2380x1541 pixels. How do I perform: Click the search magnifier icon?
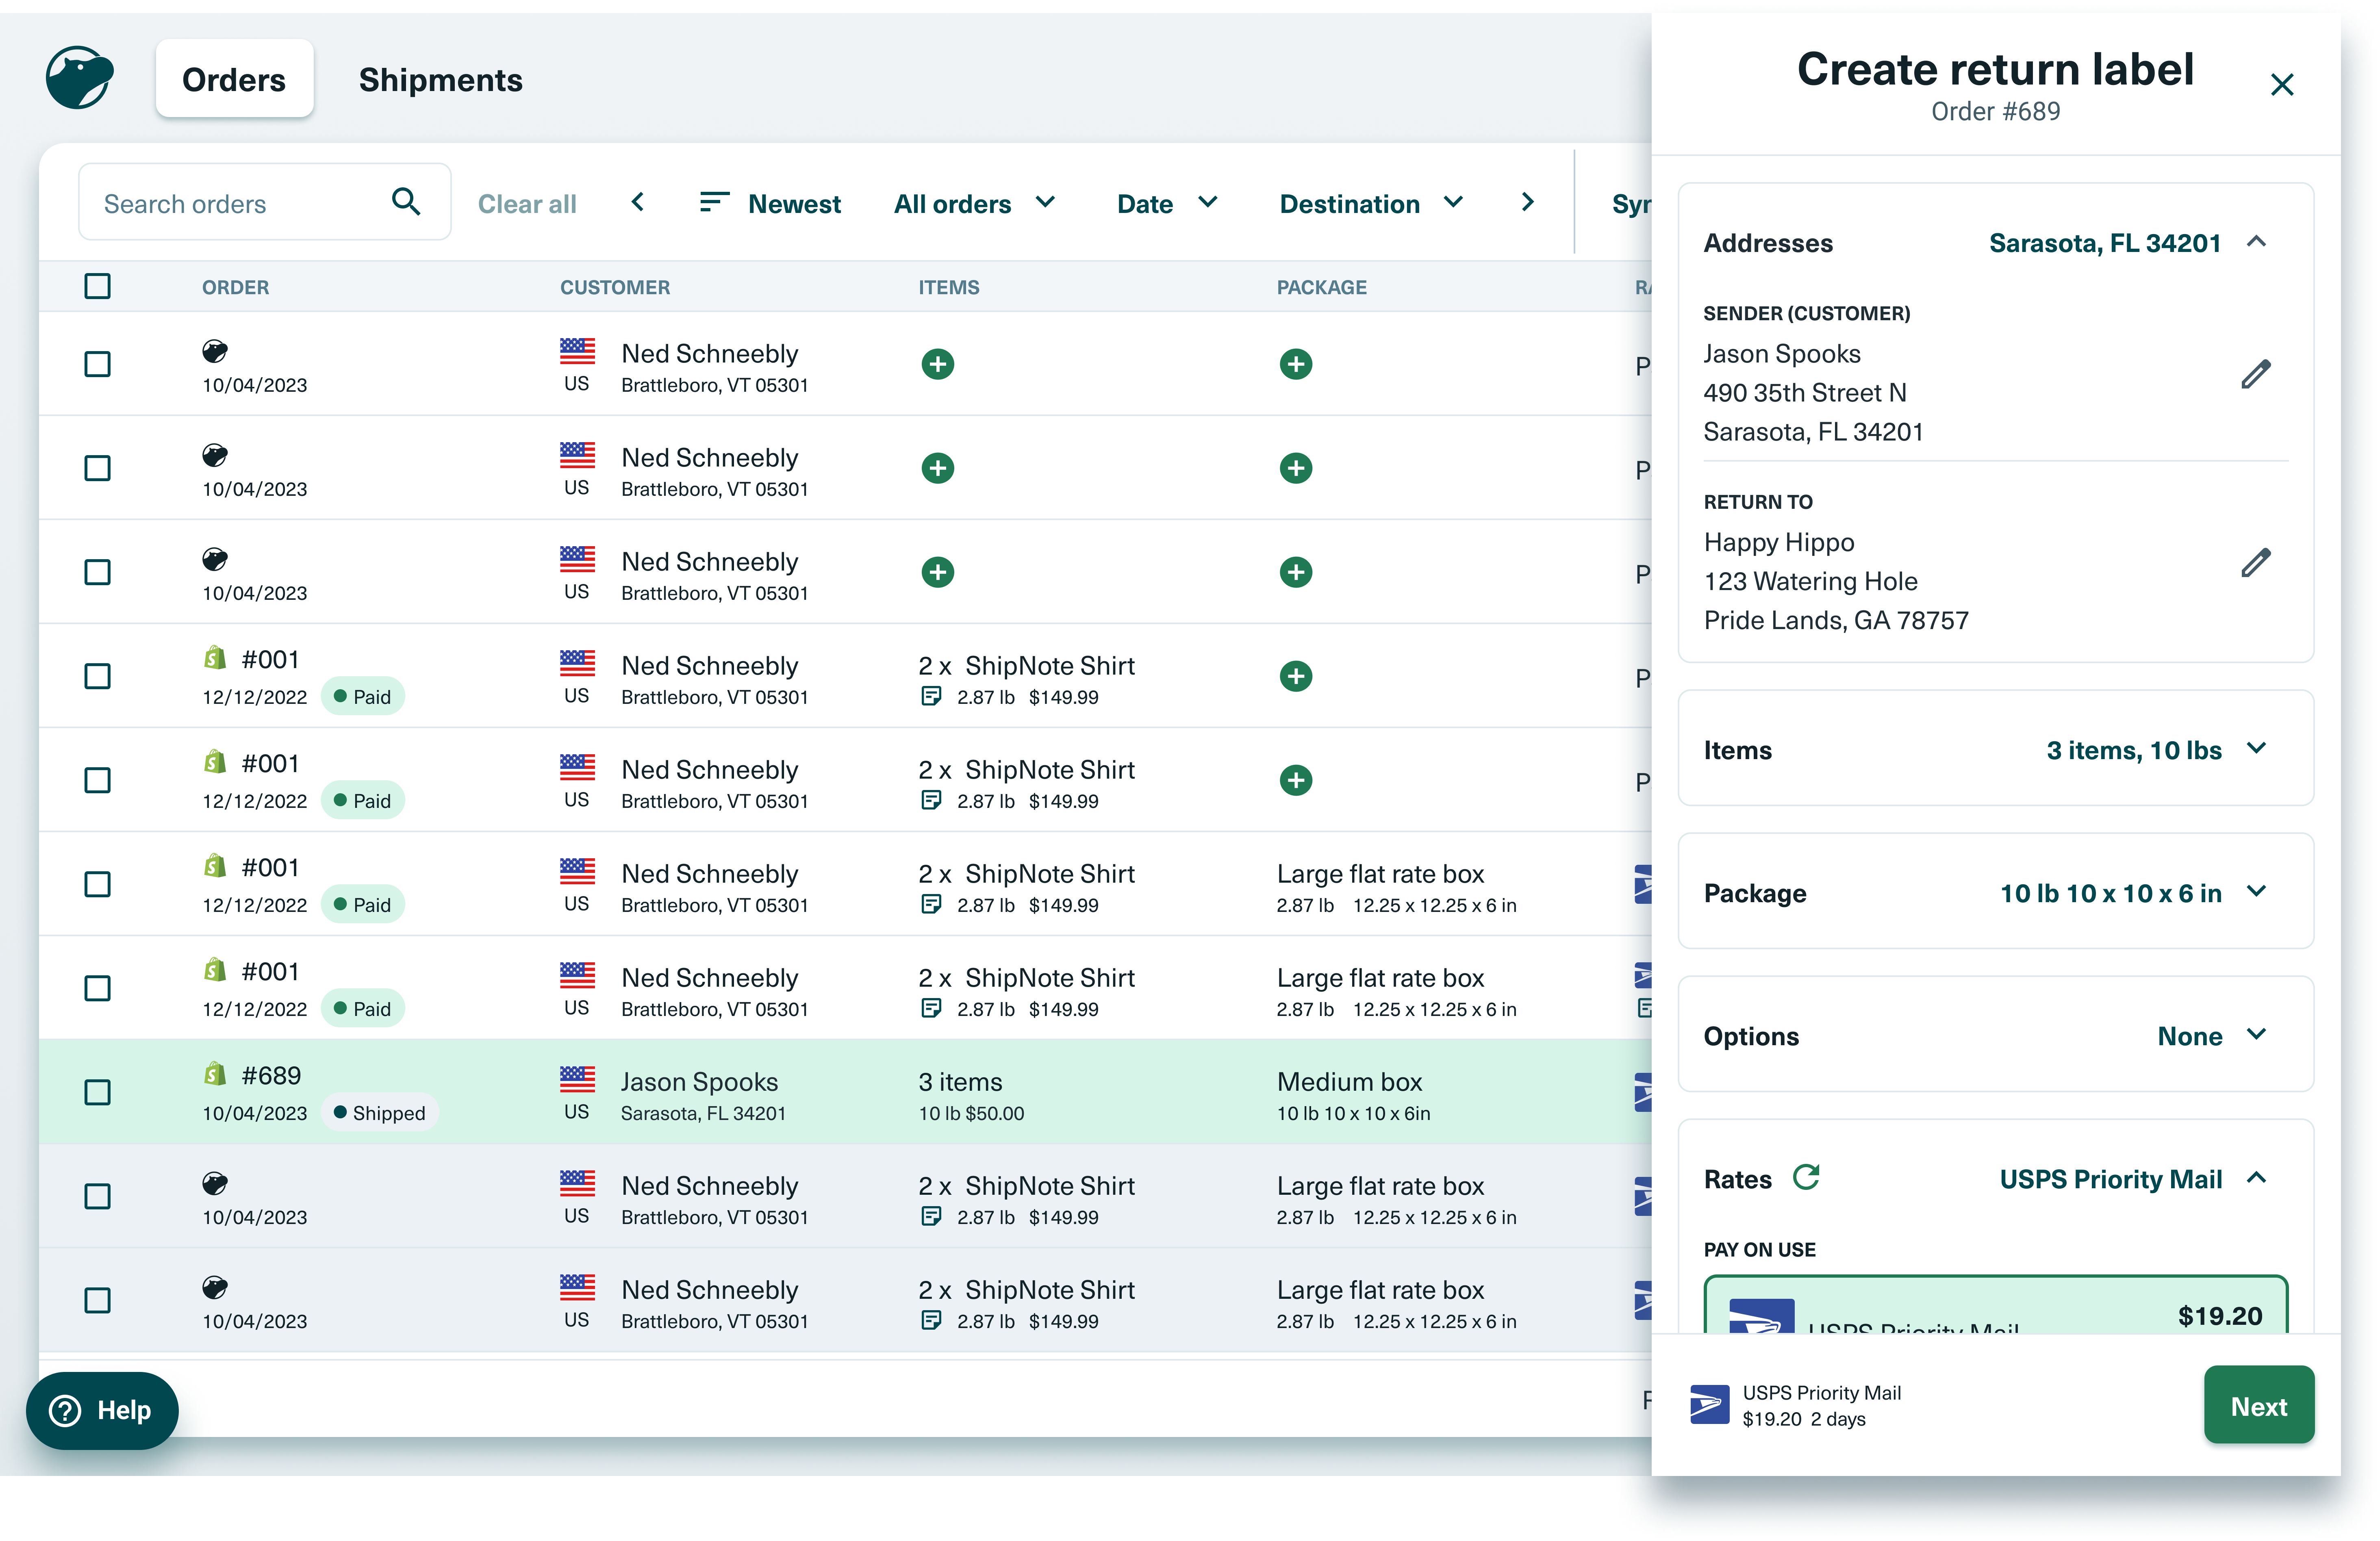(405, 202)
